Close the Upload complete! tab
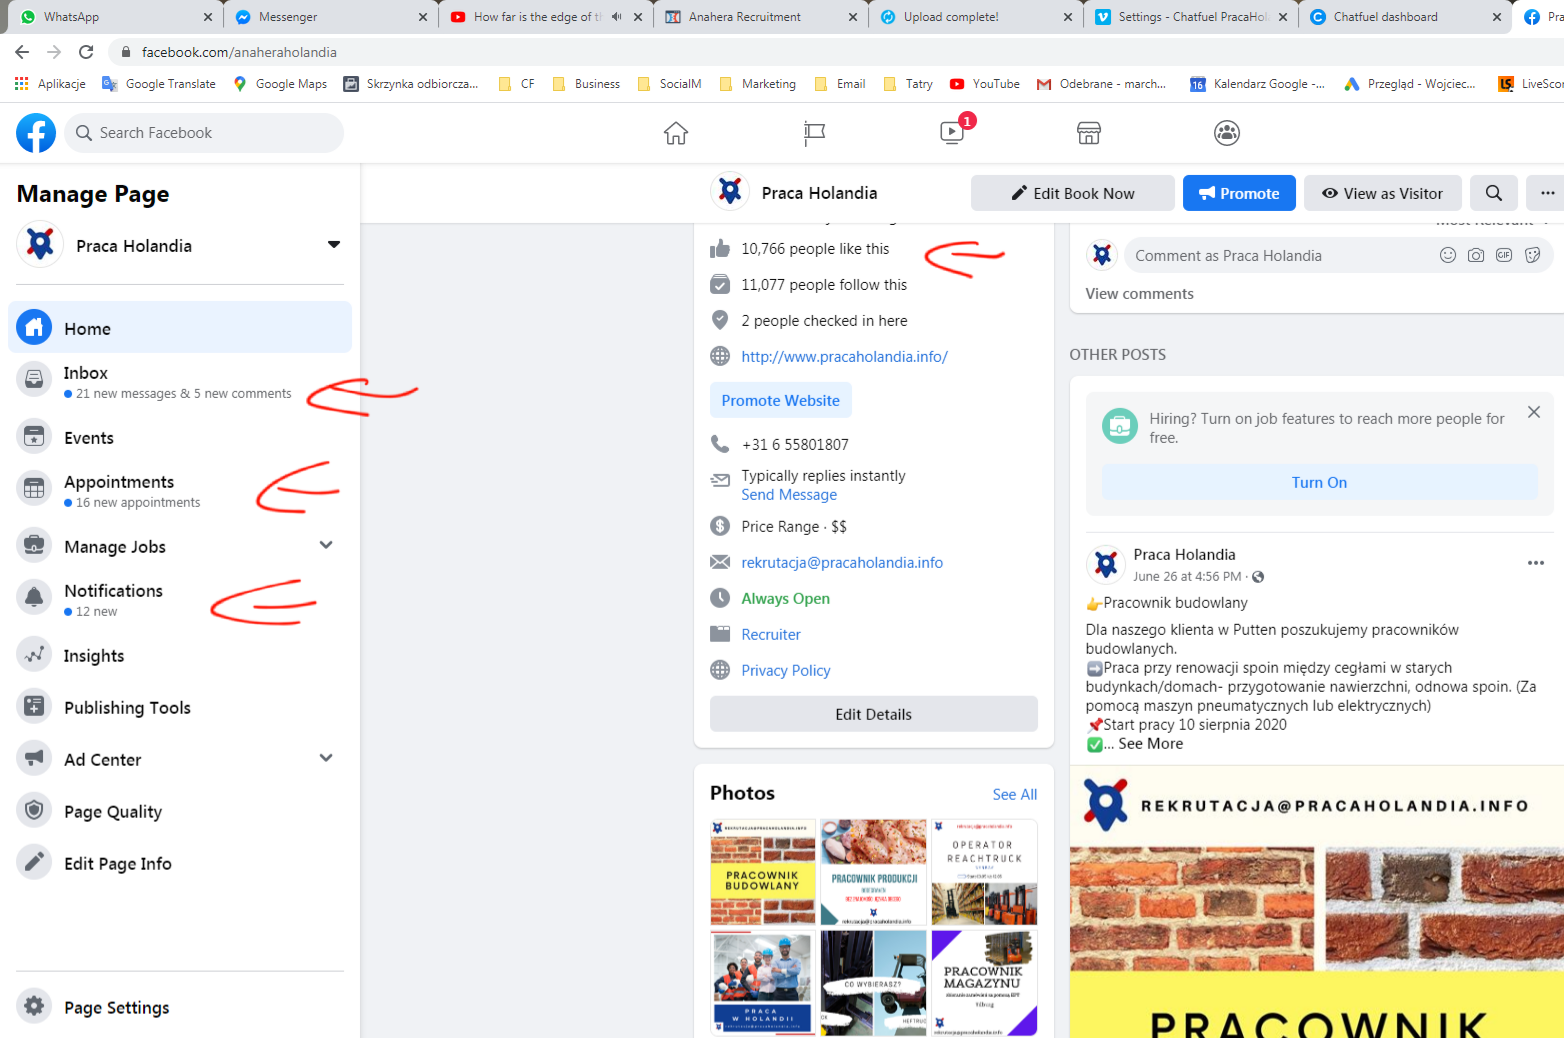 click(1068, 17)
